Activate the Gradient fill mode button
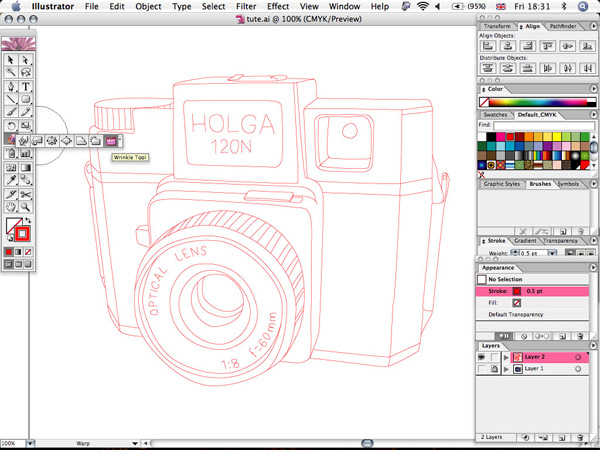600x450 pixels. 18,252
